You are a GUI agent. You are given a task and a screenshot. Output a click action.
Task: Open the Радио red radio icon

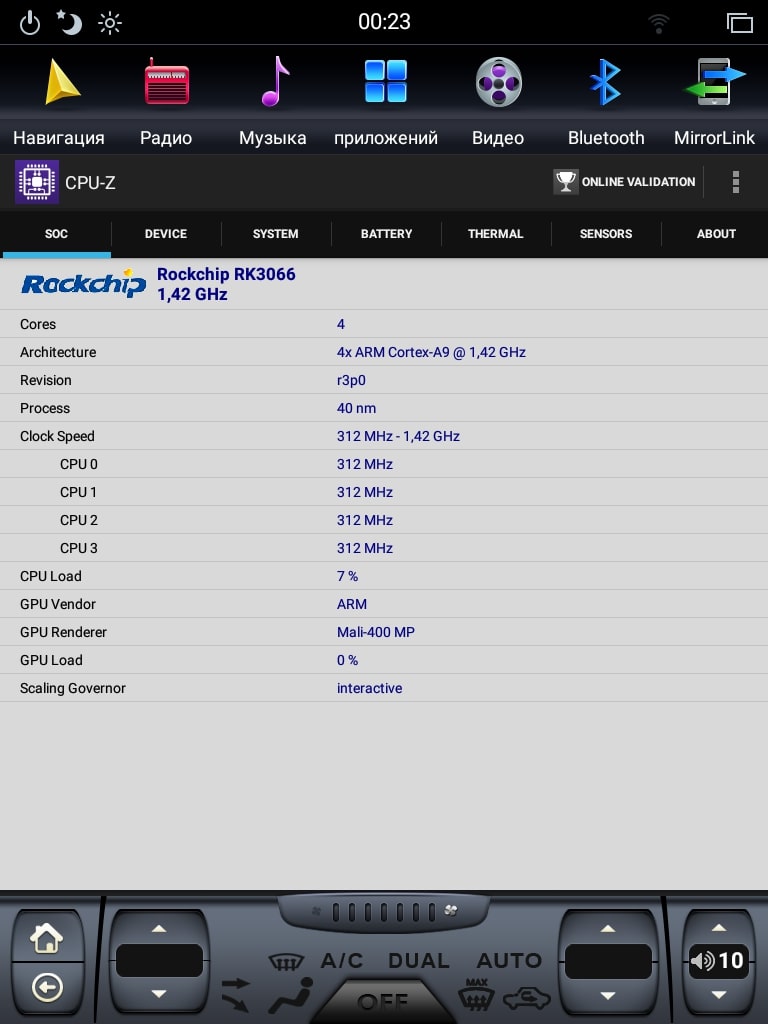pos(167,82)
